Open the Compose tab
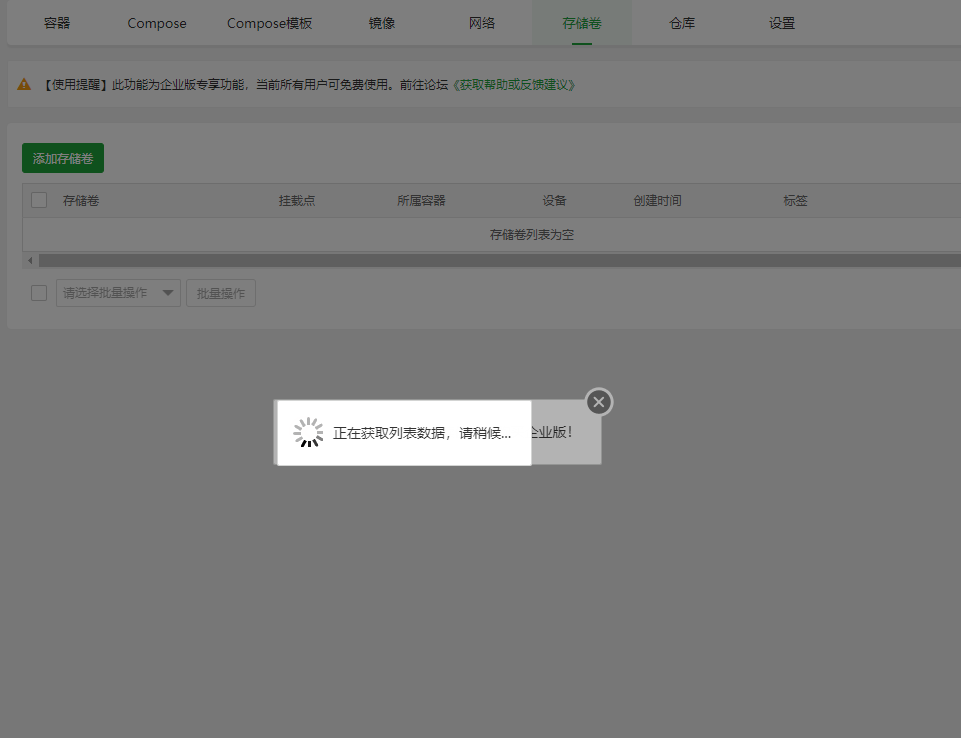This screenshot has width=961, height=738. coord(156,22)
